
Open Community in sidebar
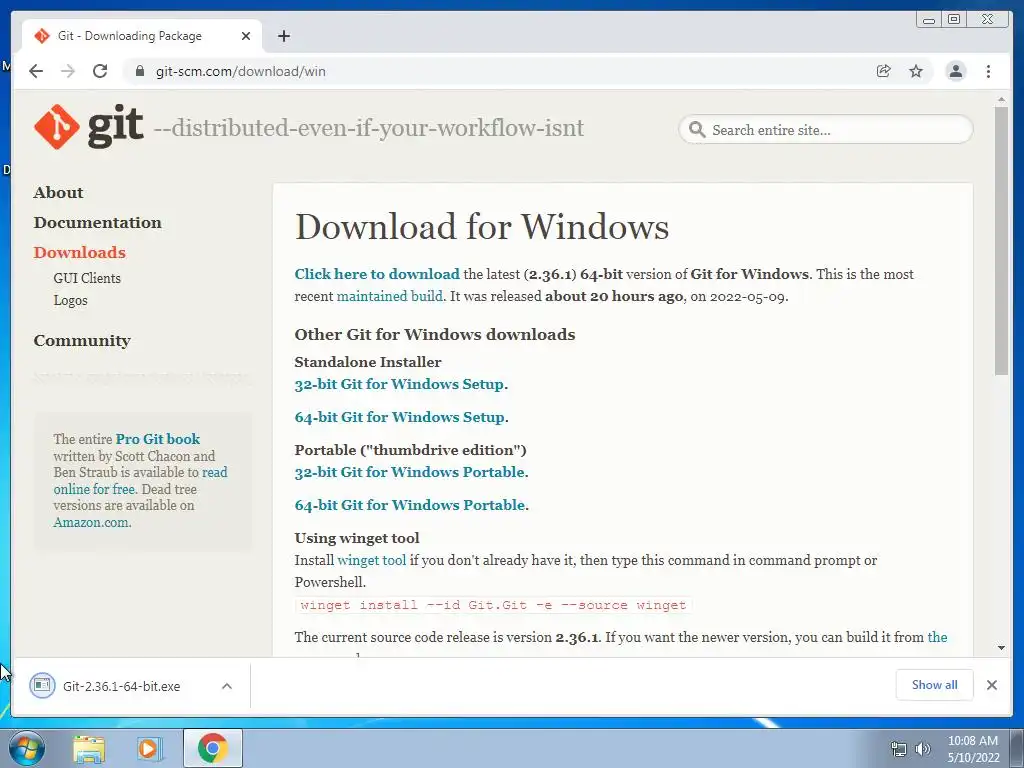click(x=82, y=341)
